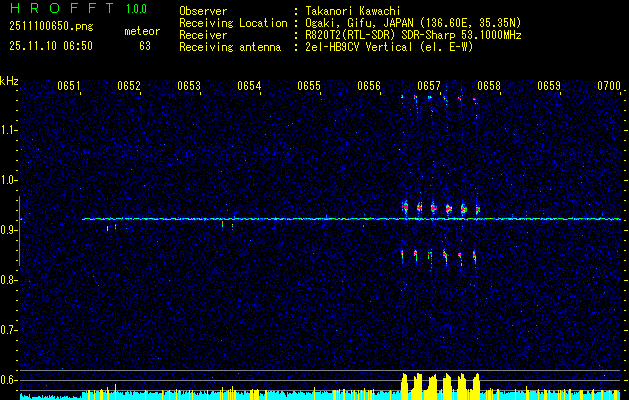Screen dimensions: 629x400
Task: Click the meteor count 63
Action: pos(145,46)
